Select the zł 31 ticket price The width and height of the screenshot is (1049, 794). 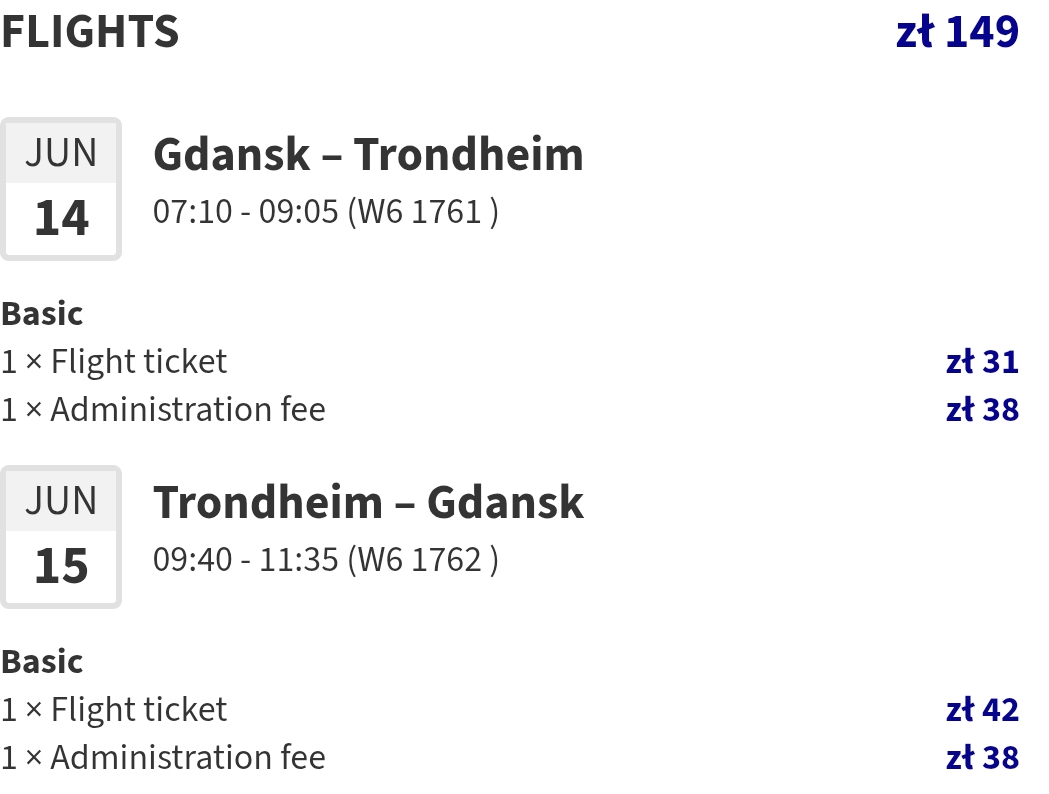(982, 362)
